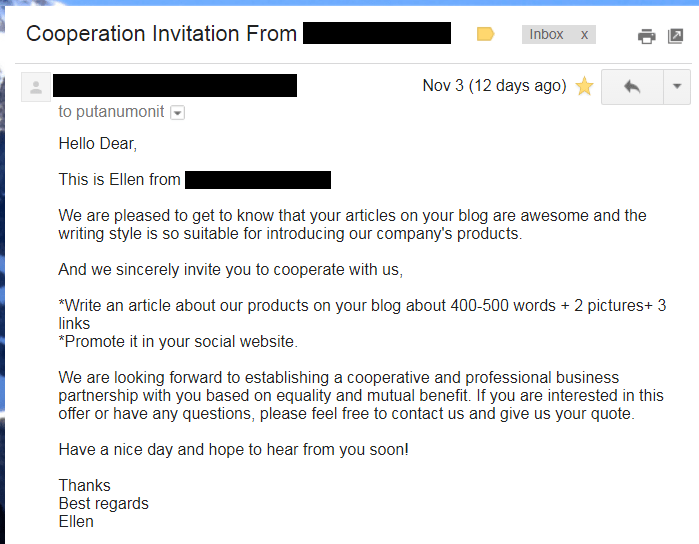Open the email in a new window

[x=676, y=36]
